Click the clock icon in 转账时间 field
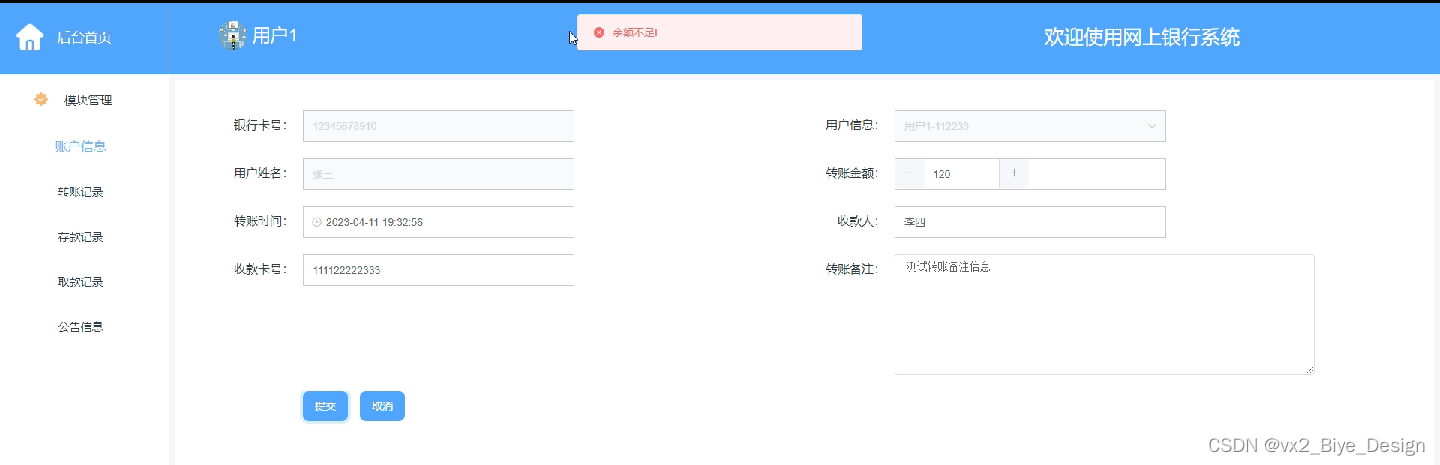Image resolution: width=1440 pixels, height=465 pixels. click(x=317, y=222)
